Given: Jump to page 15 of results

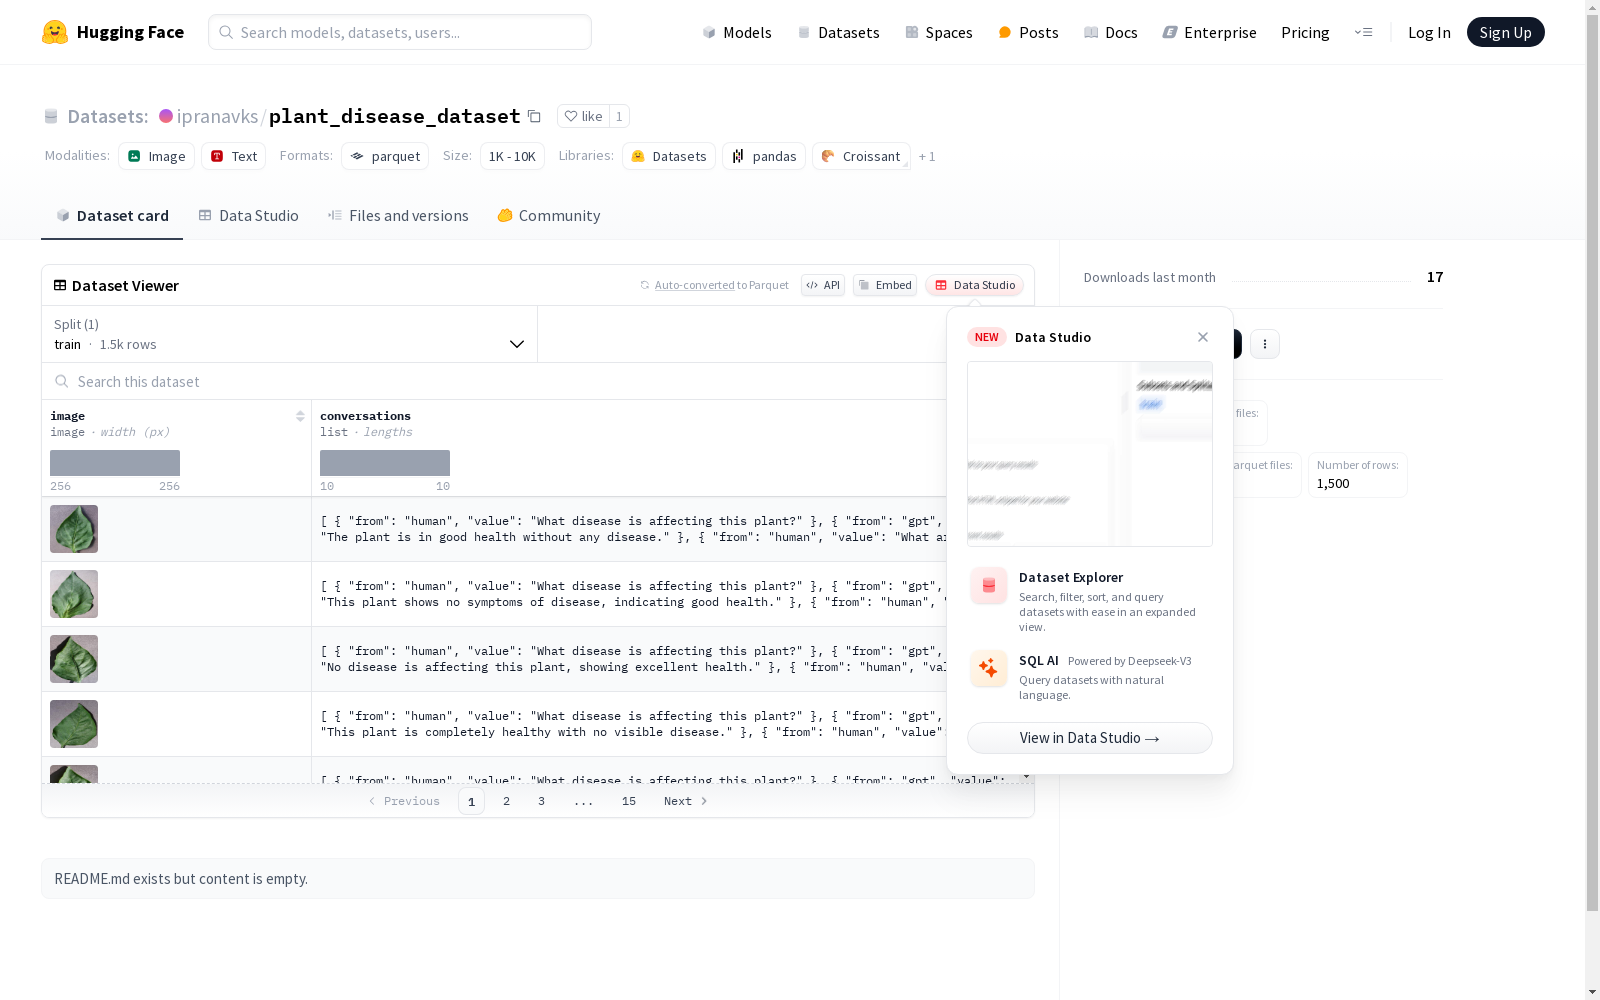Looking at the screenshot, I should point(629,801).
